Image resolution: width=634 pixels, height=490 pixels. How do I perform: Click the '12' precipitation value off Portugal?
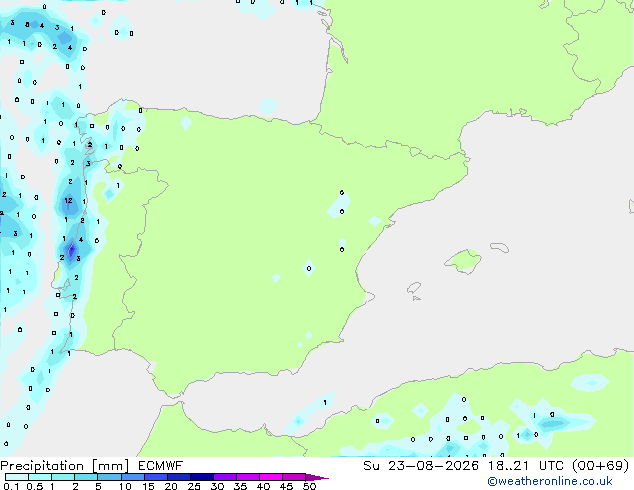[68, 201]
